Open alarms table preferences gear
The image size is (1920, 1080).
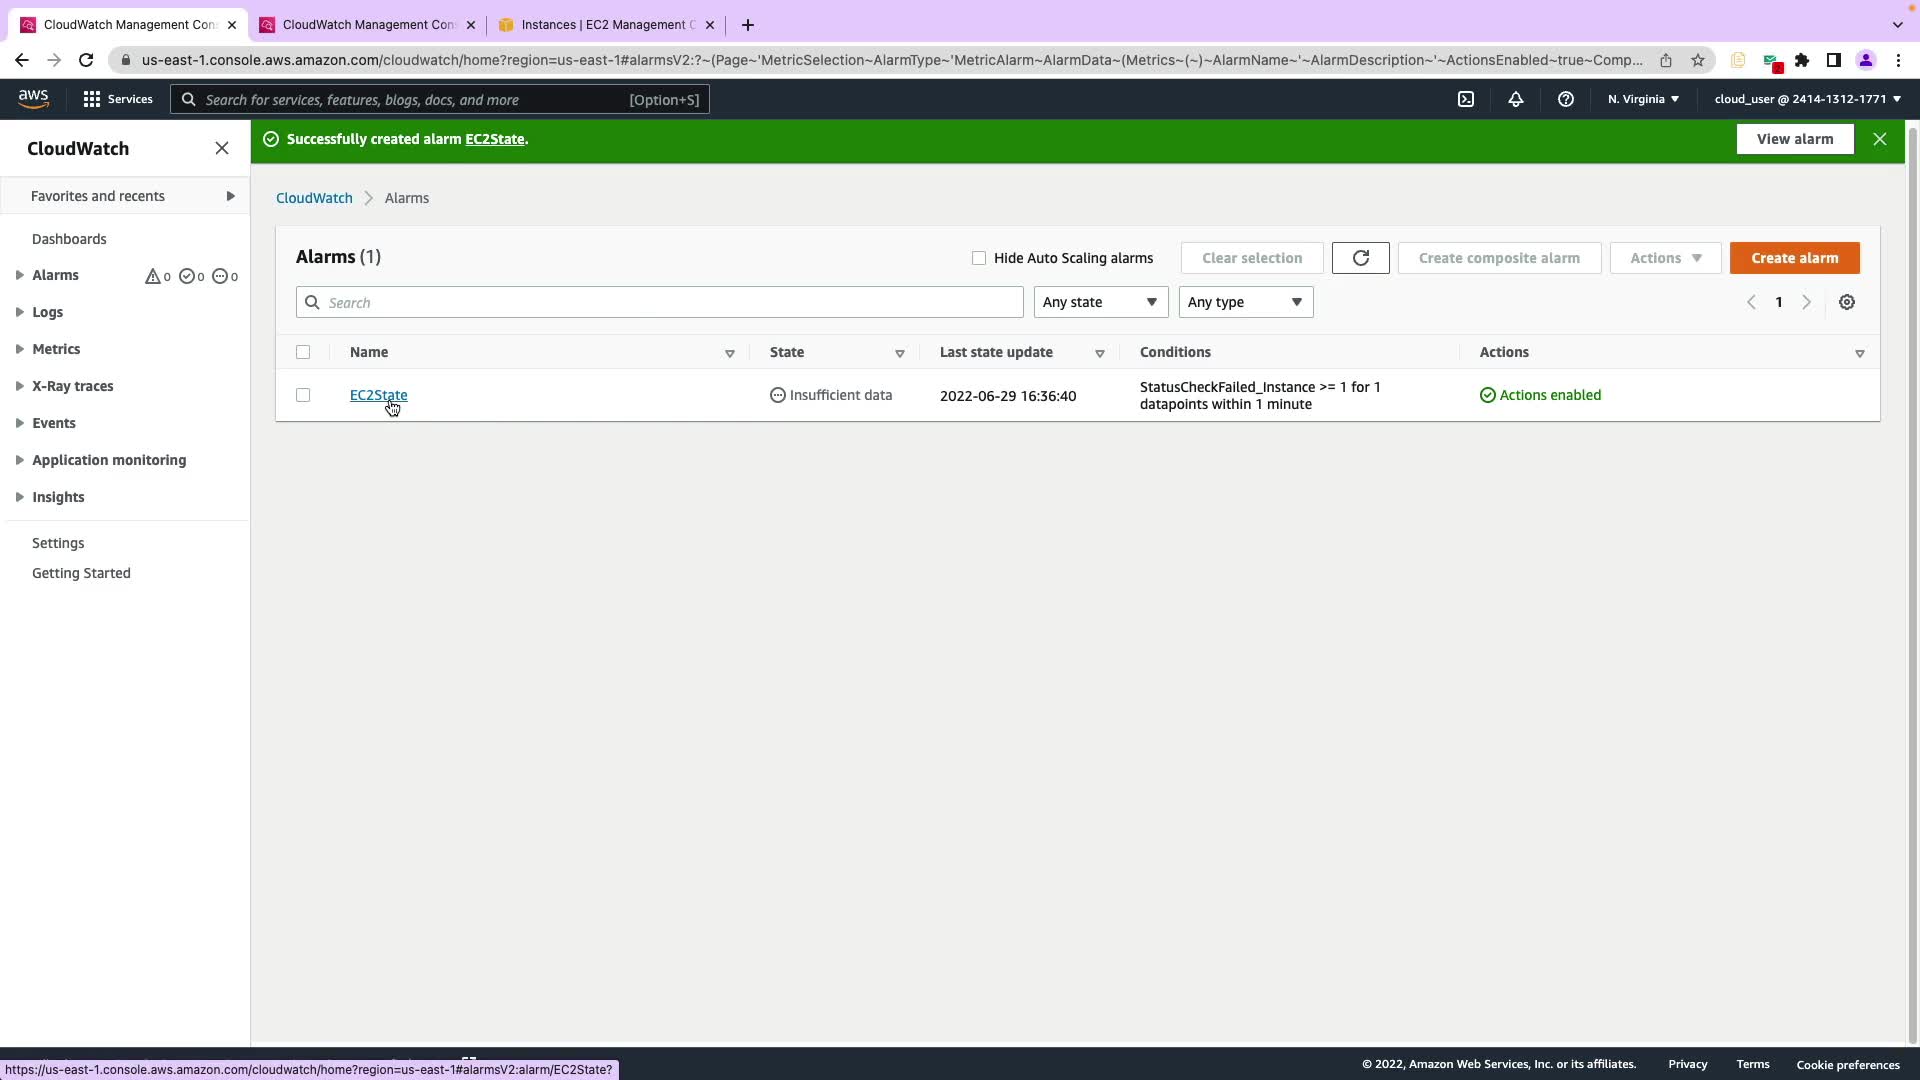[1846, 302]
